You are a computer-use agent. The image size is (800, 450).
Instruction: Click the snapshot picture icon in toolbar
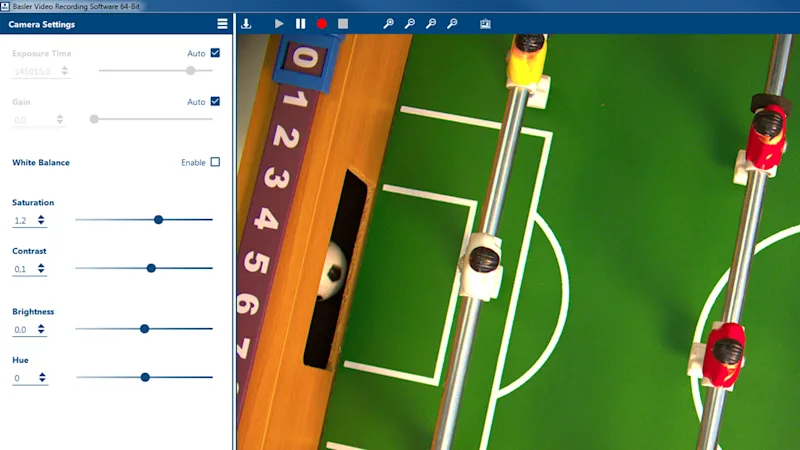(485, 23)
